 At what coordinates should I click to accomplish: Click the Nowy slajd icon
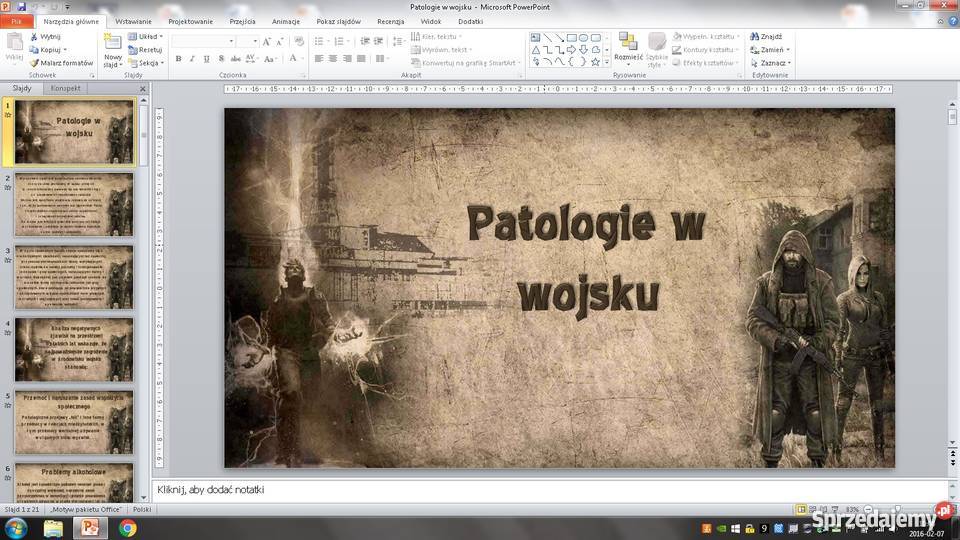tap(112, 44)
